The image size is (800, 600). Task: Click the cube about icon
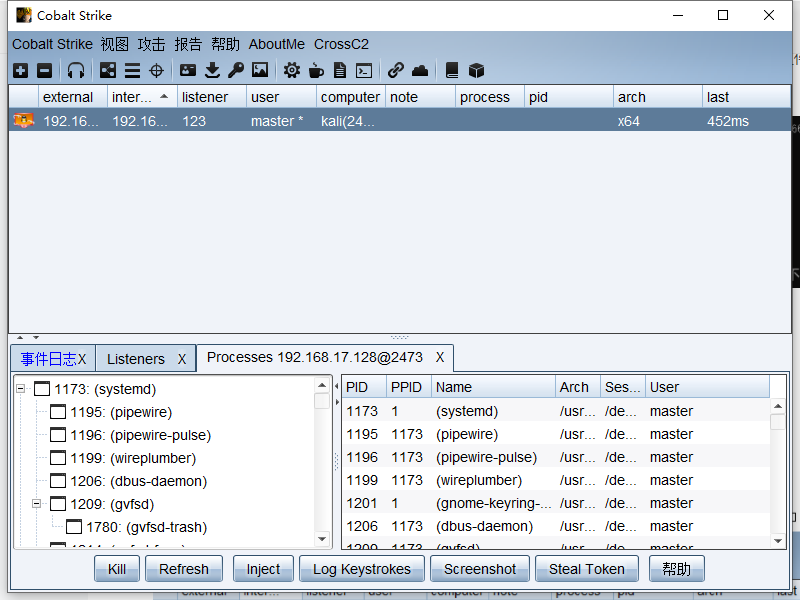tap(476, 70)
